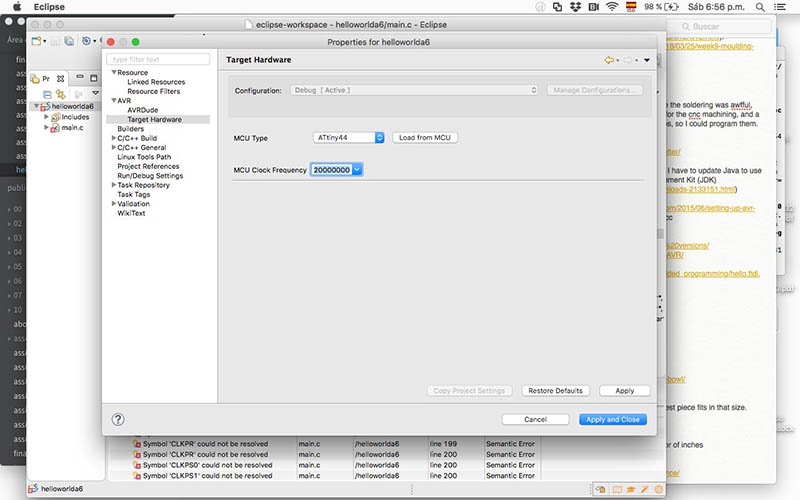Viewport: 800px width, 500px height.
Task: Click the book icon in the bottom trim
Action: 617,489
